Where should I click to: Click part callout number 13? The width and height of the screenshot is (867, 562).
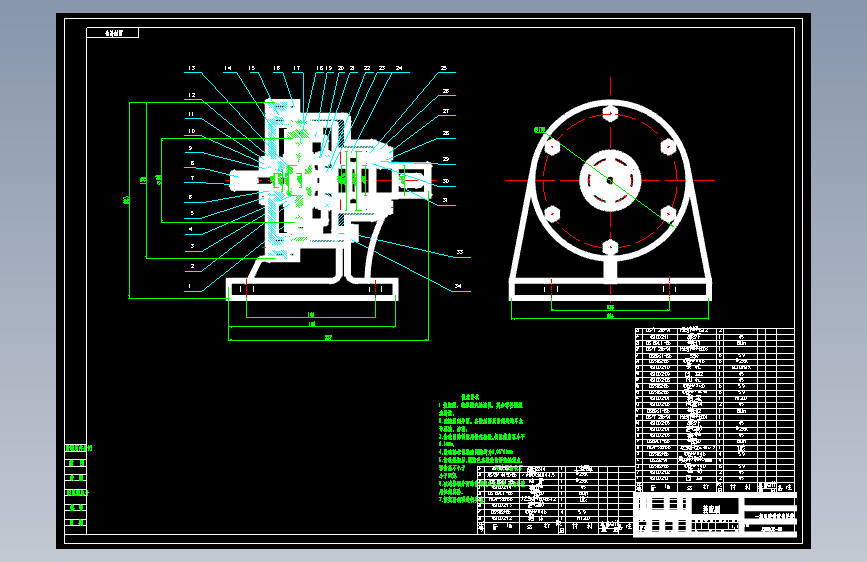(191, 68)
